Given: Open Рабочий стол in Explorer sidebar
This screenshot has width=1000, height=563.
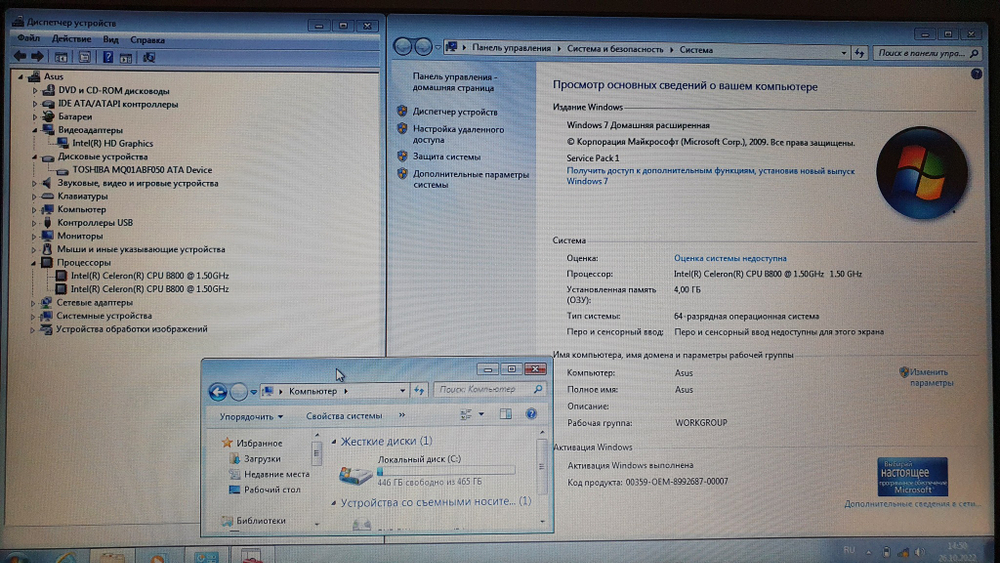Looking at the screenshot, I should click(272, 490).
